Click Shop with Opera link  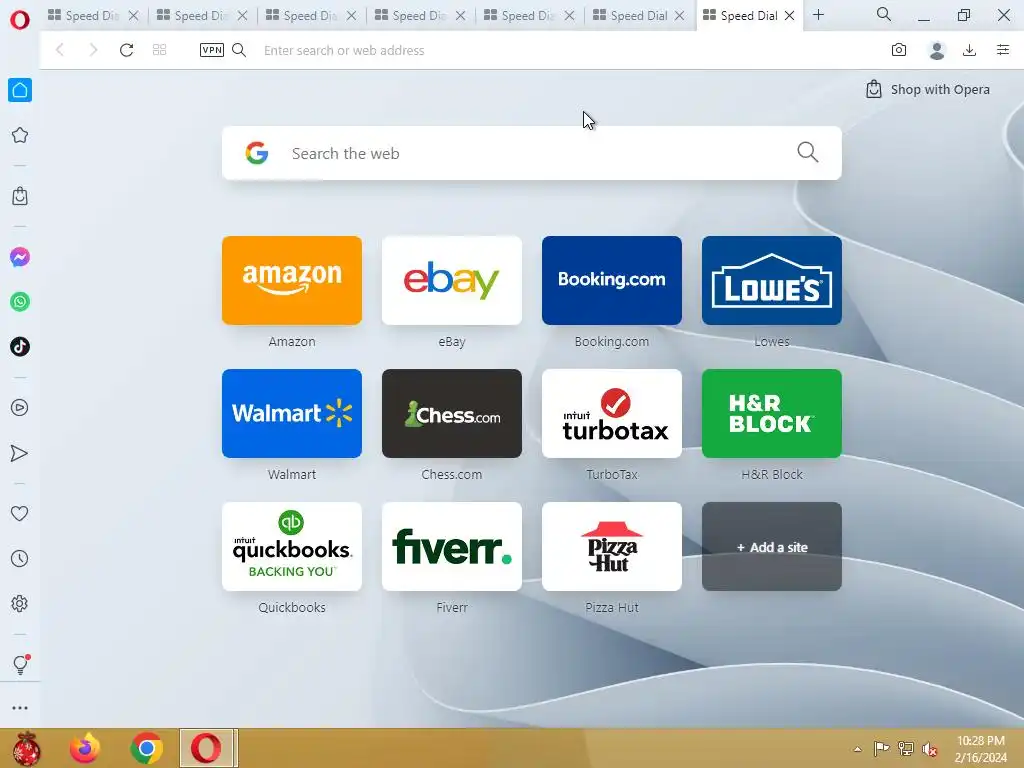(x=927, y=89)
